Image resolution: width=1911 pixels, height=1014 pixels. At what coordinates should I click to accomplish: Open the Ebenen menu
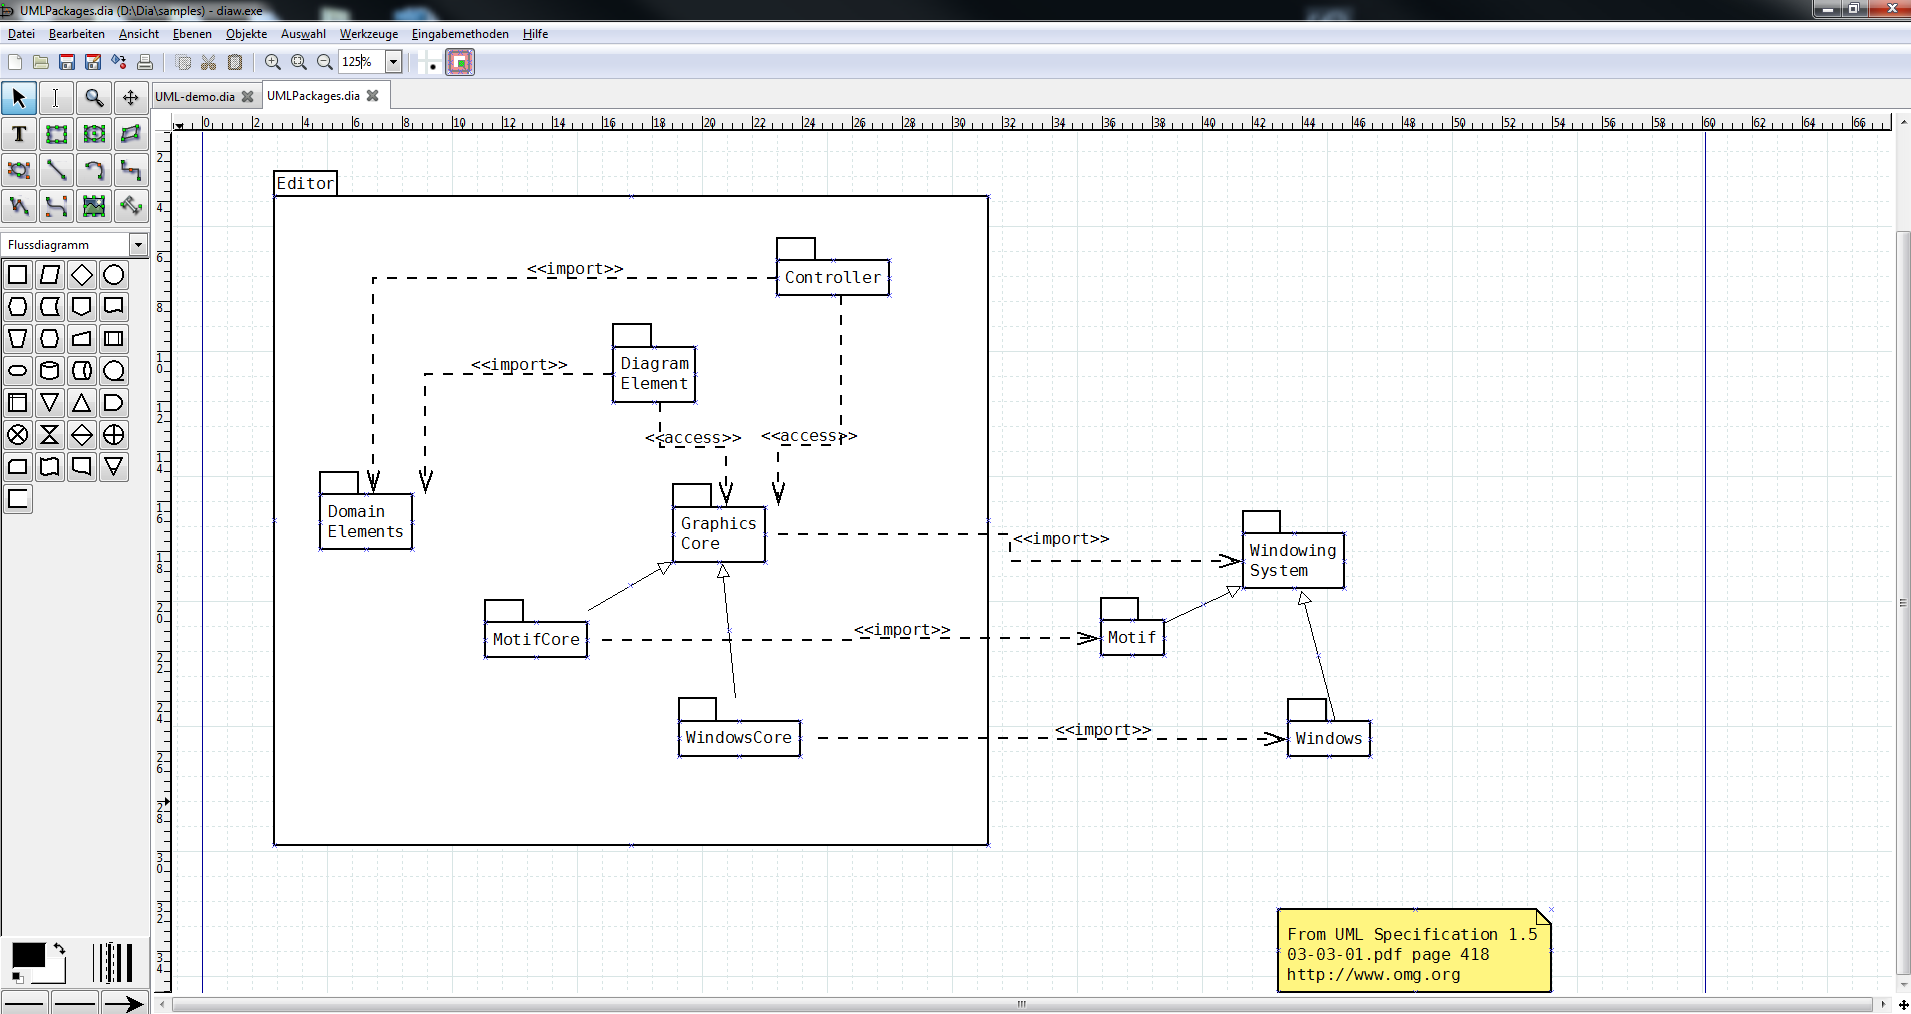point(192,34)
